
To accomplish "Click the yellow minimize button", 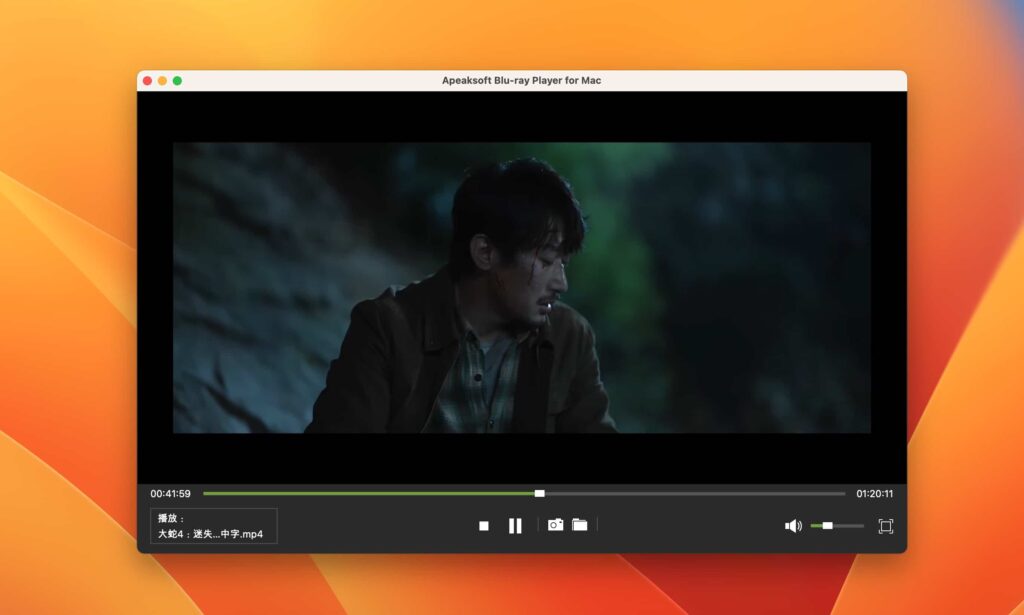I will (x=161, y=80).
